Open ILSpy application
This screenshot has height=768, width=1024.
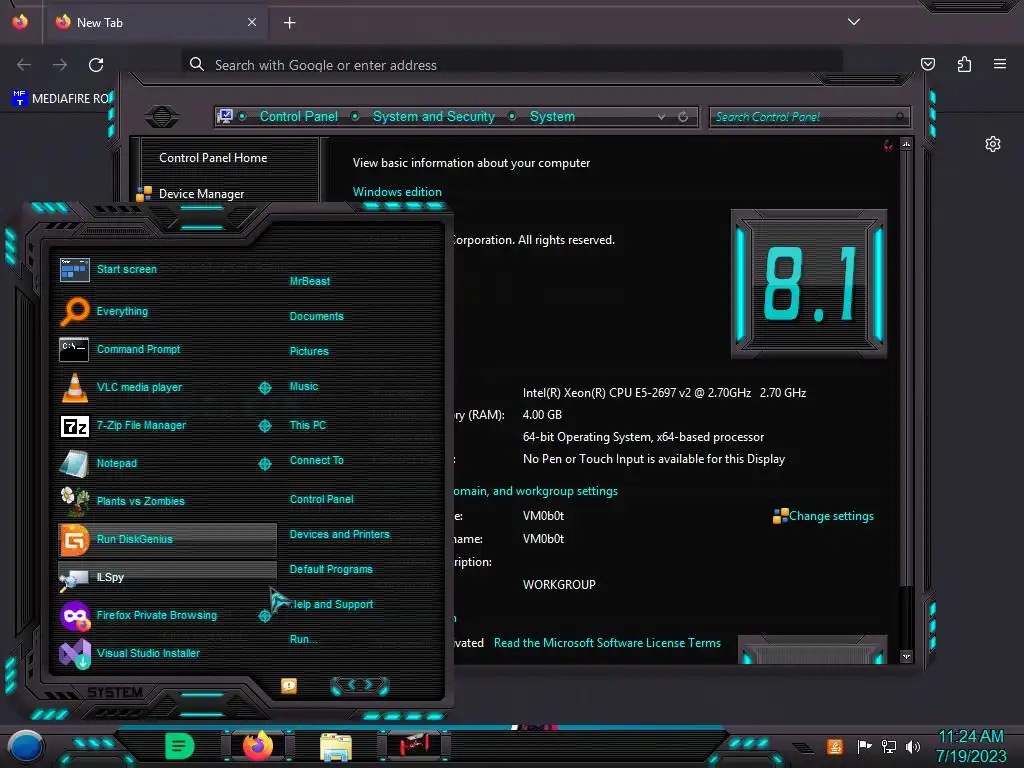[167, 577]
